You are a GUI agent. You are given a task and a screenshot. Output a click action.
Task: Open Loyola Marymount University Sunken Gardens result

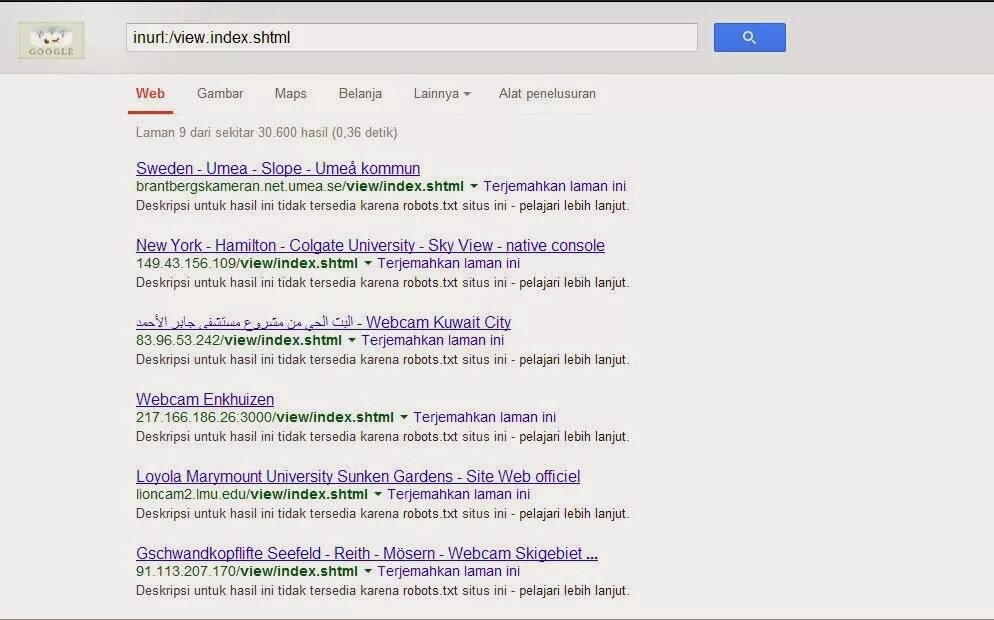point(358,476)
